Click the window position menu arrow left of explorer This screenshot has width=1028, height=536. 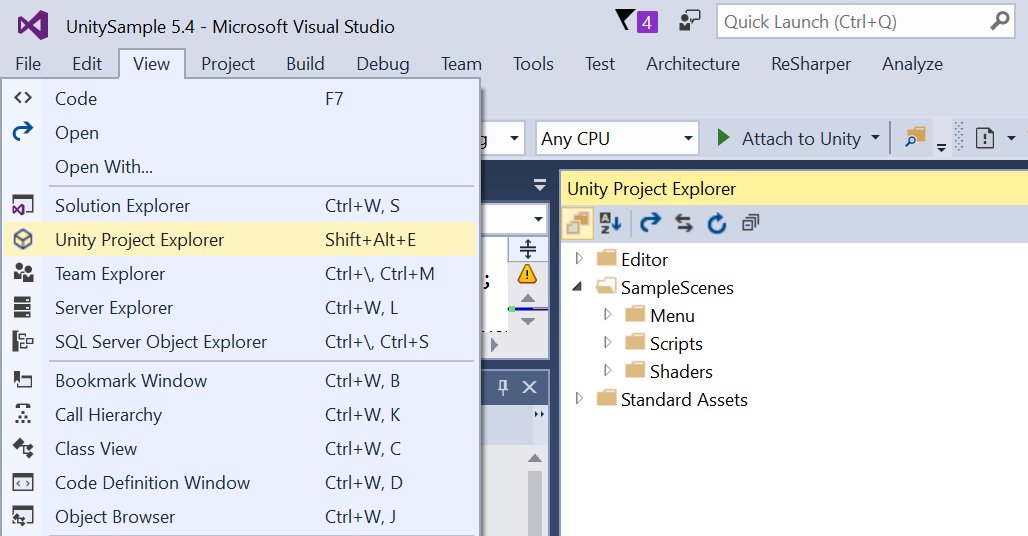click(540, 185)
